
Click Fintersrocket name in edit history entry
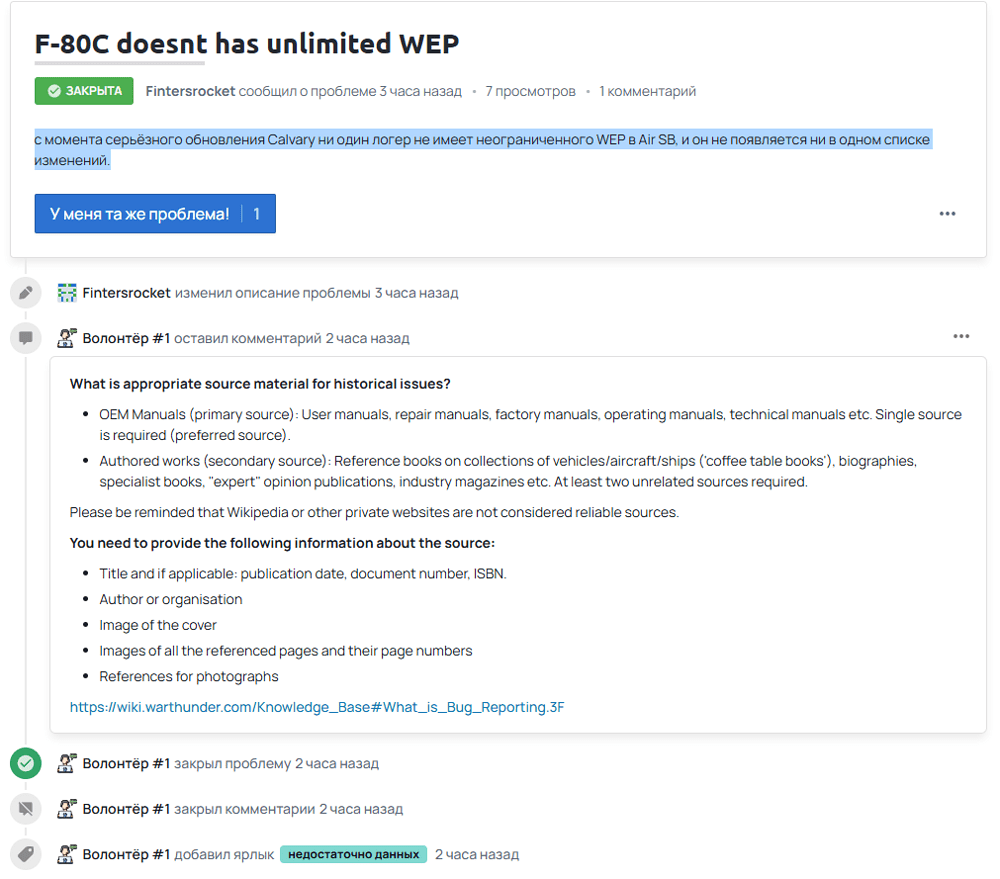point(126,293)
